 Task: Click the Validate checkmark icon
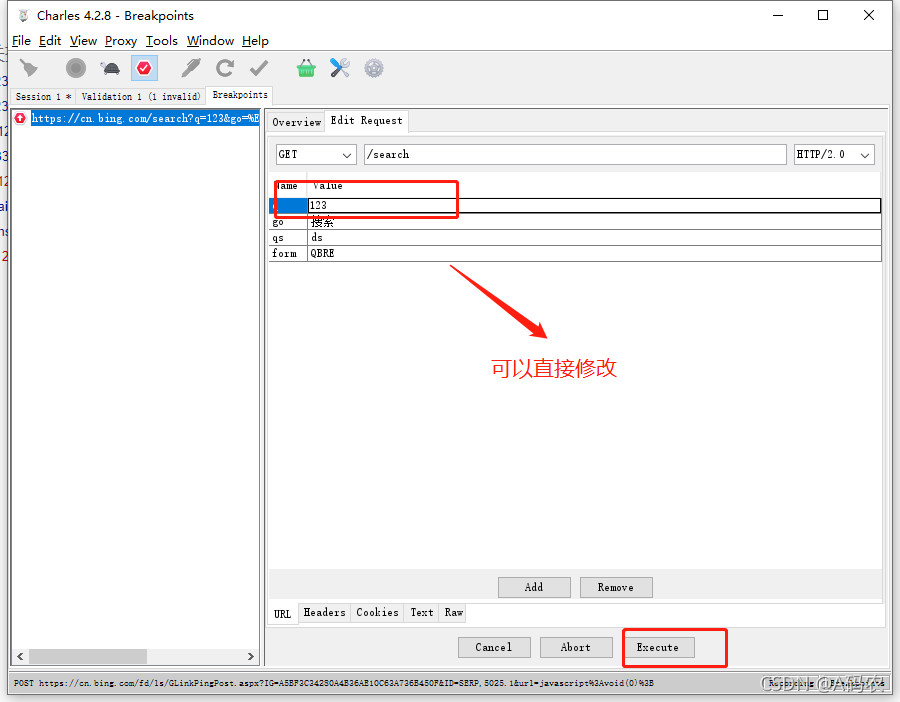[259, 68]
